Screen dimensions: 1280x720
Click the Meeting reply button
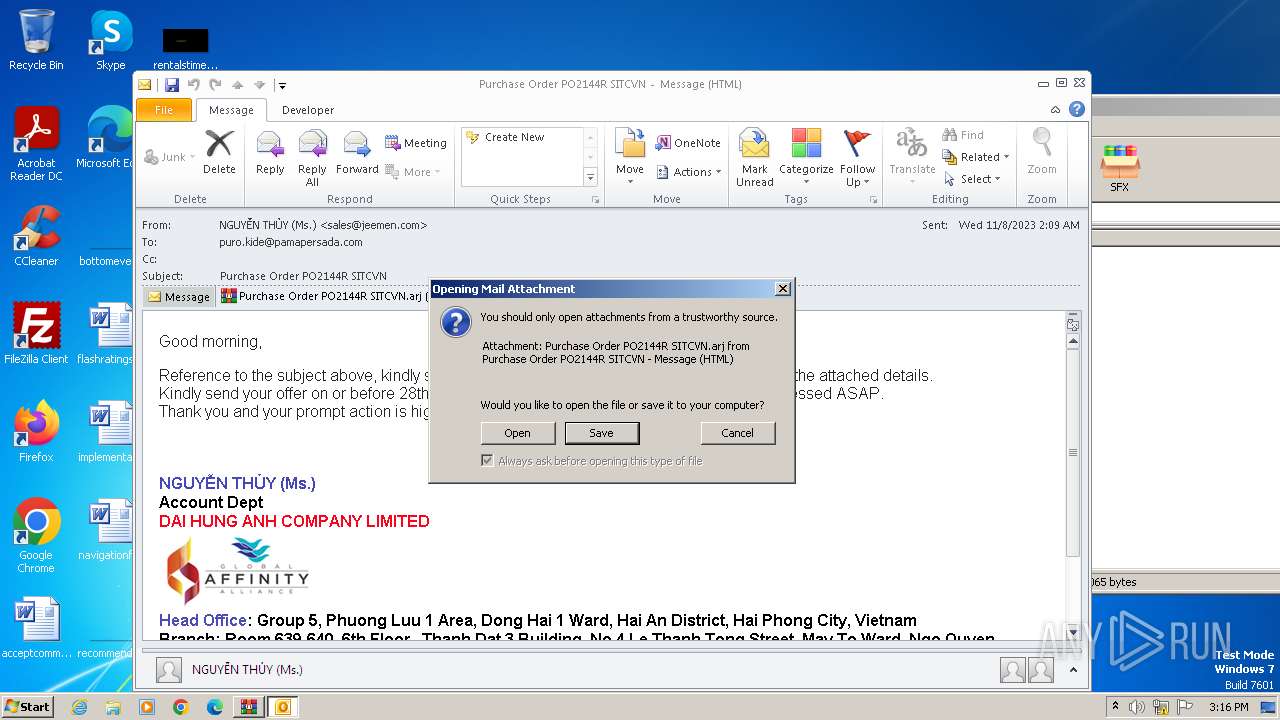[416, 143]
